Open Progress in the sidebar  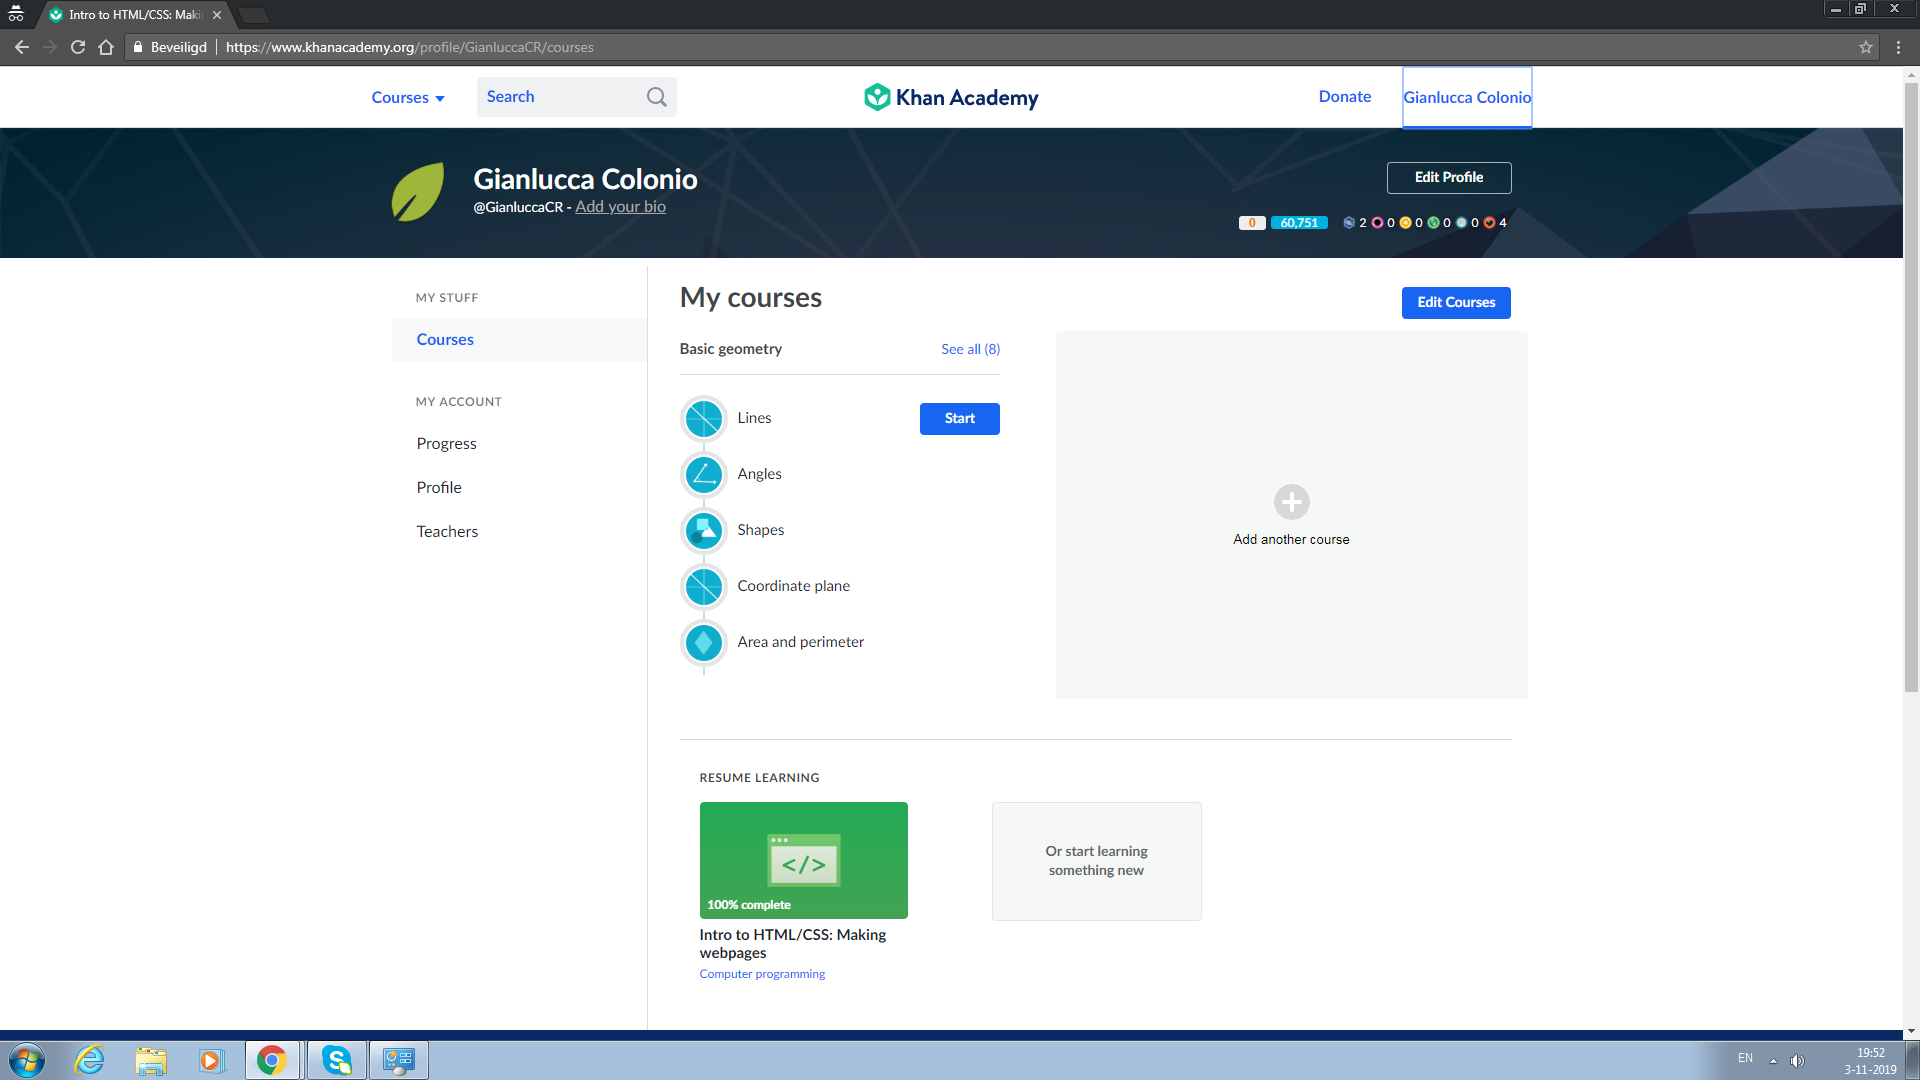click(446, 444)
